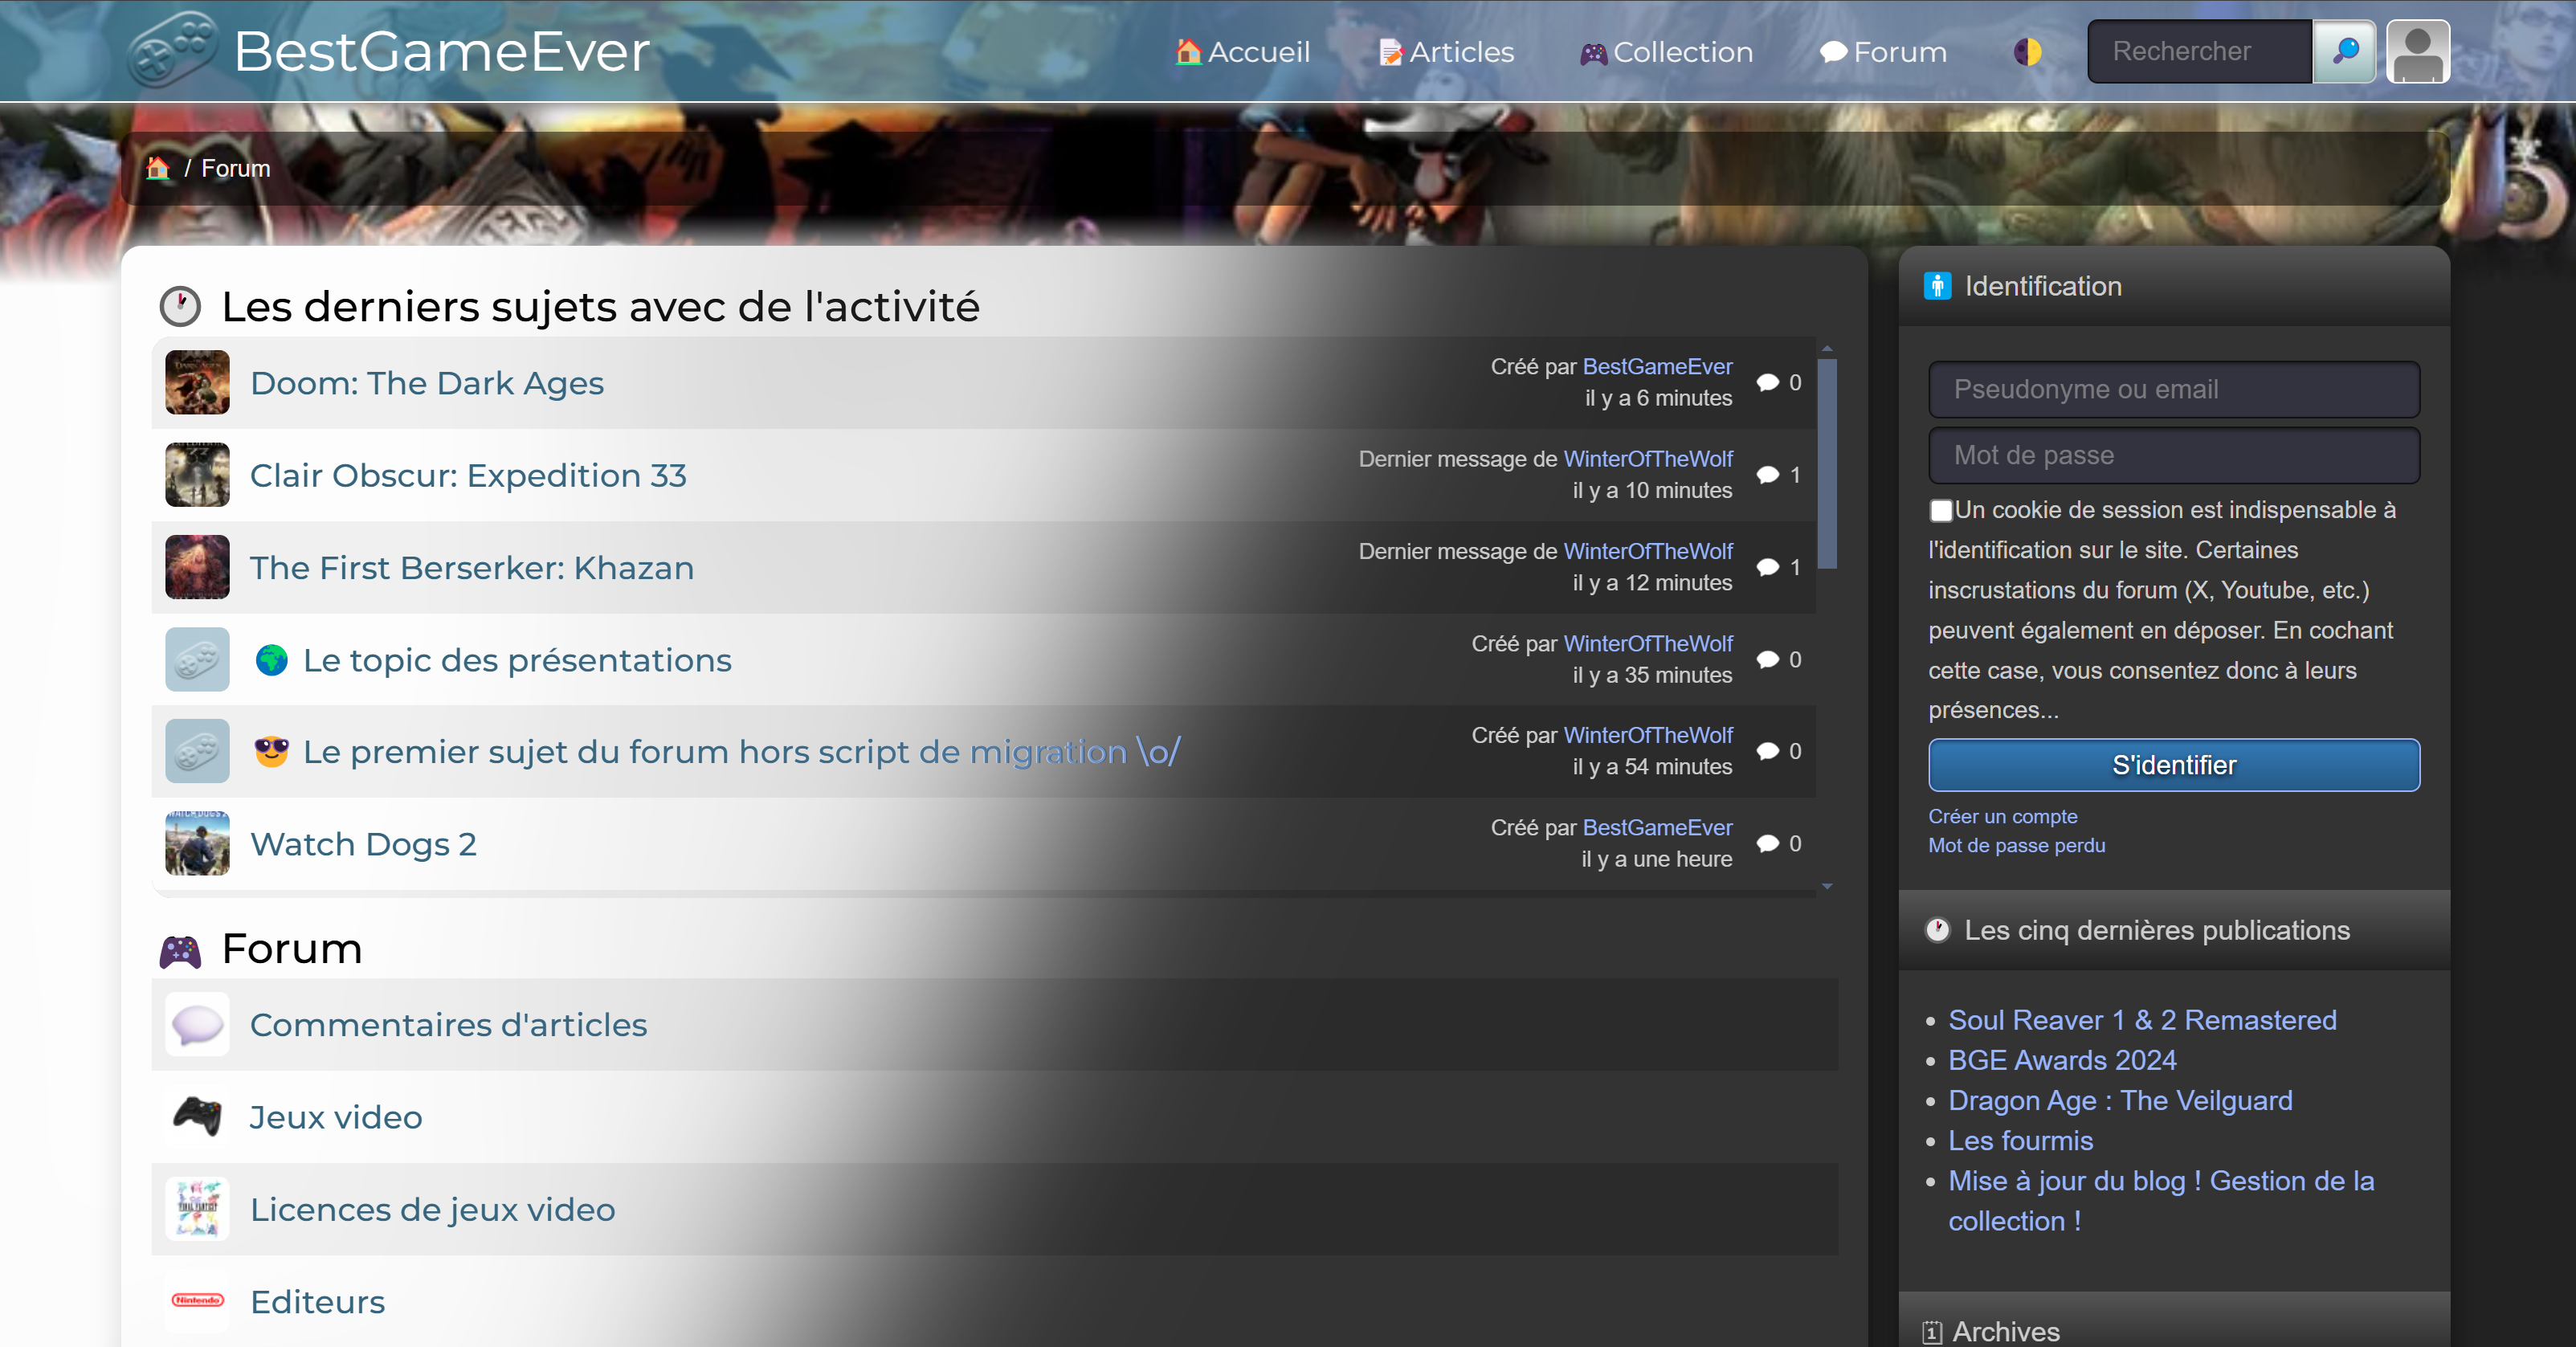The image size is (2576, 1347).
Task: Open WinterOfTheWolf link on présentations row
Action: 1648,643
